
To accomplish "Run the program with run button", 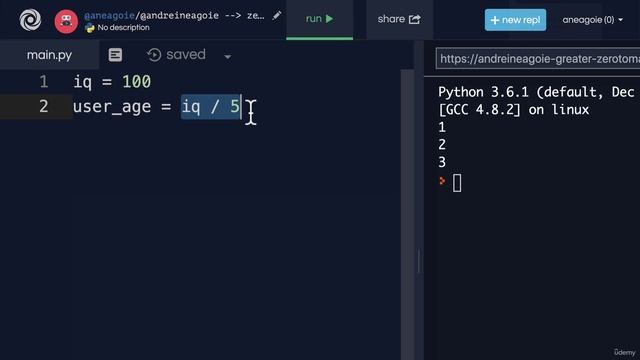I will [x=320, y=19].
